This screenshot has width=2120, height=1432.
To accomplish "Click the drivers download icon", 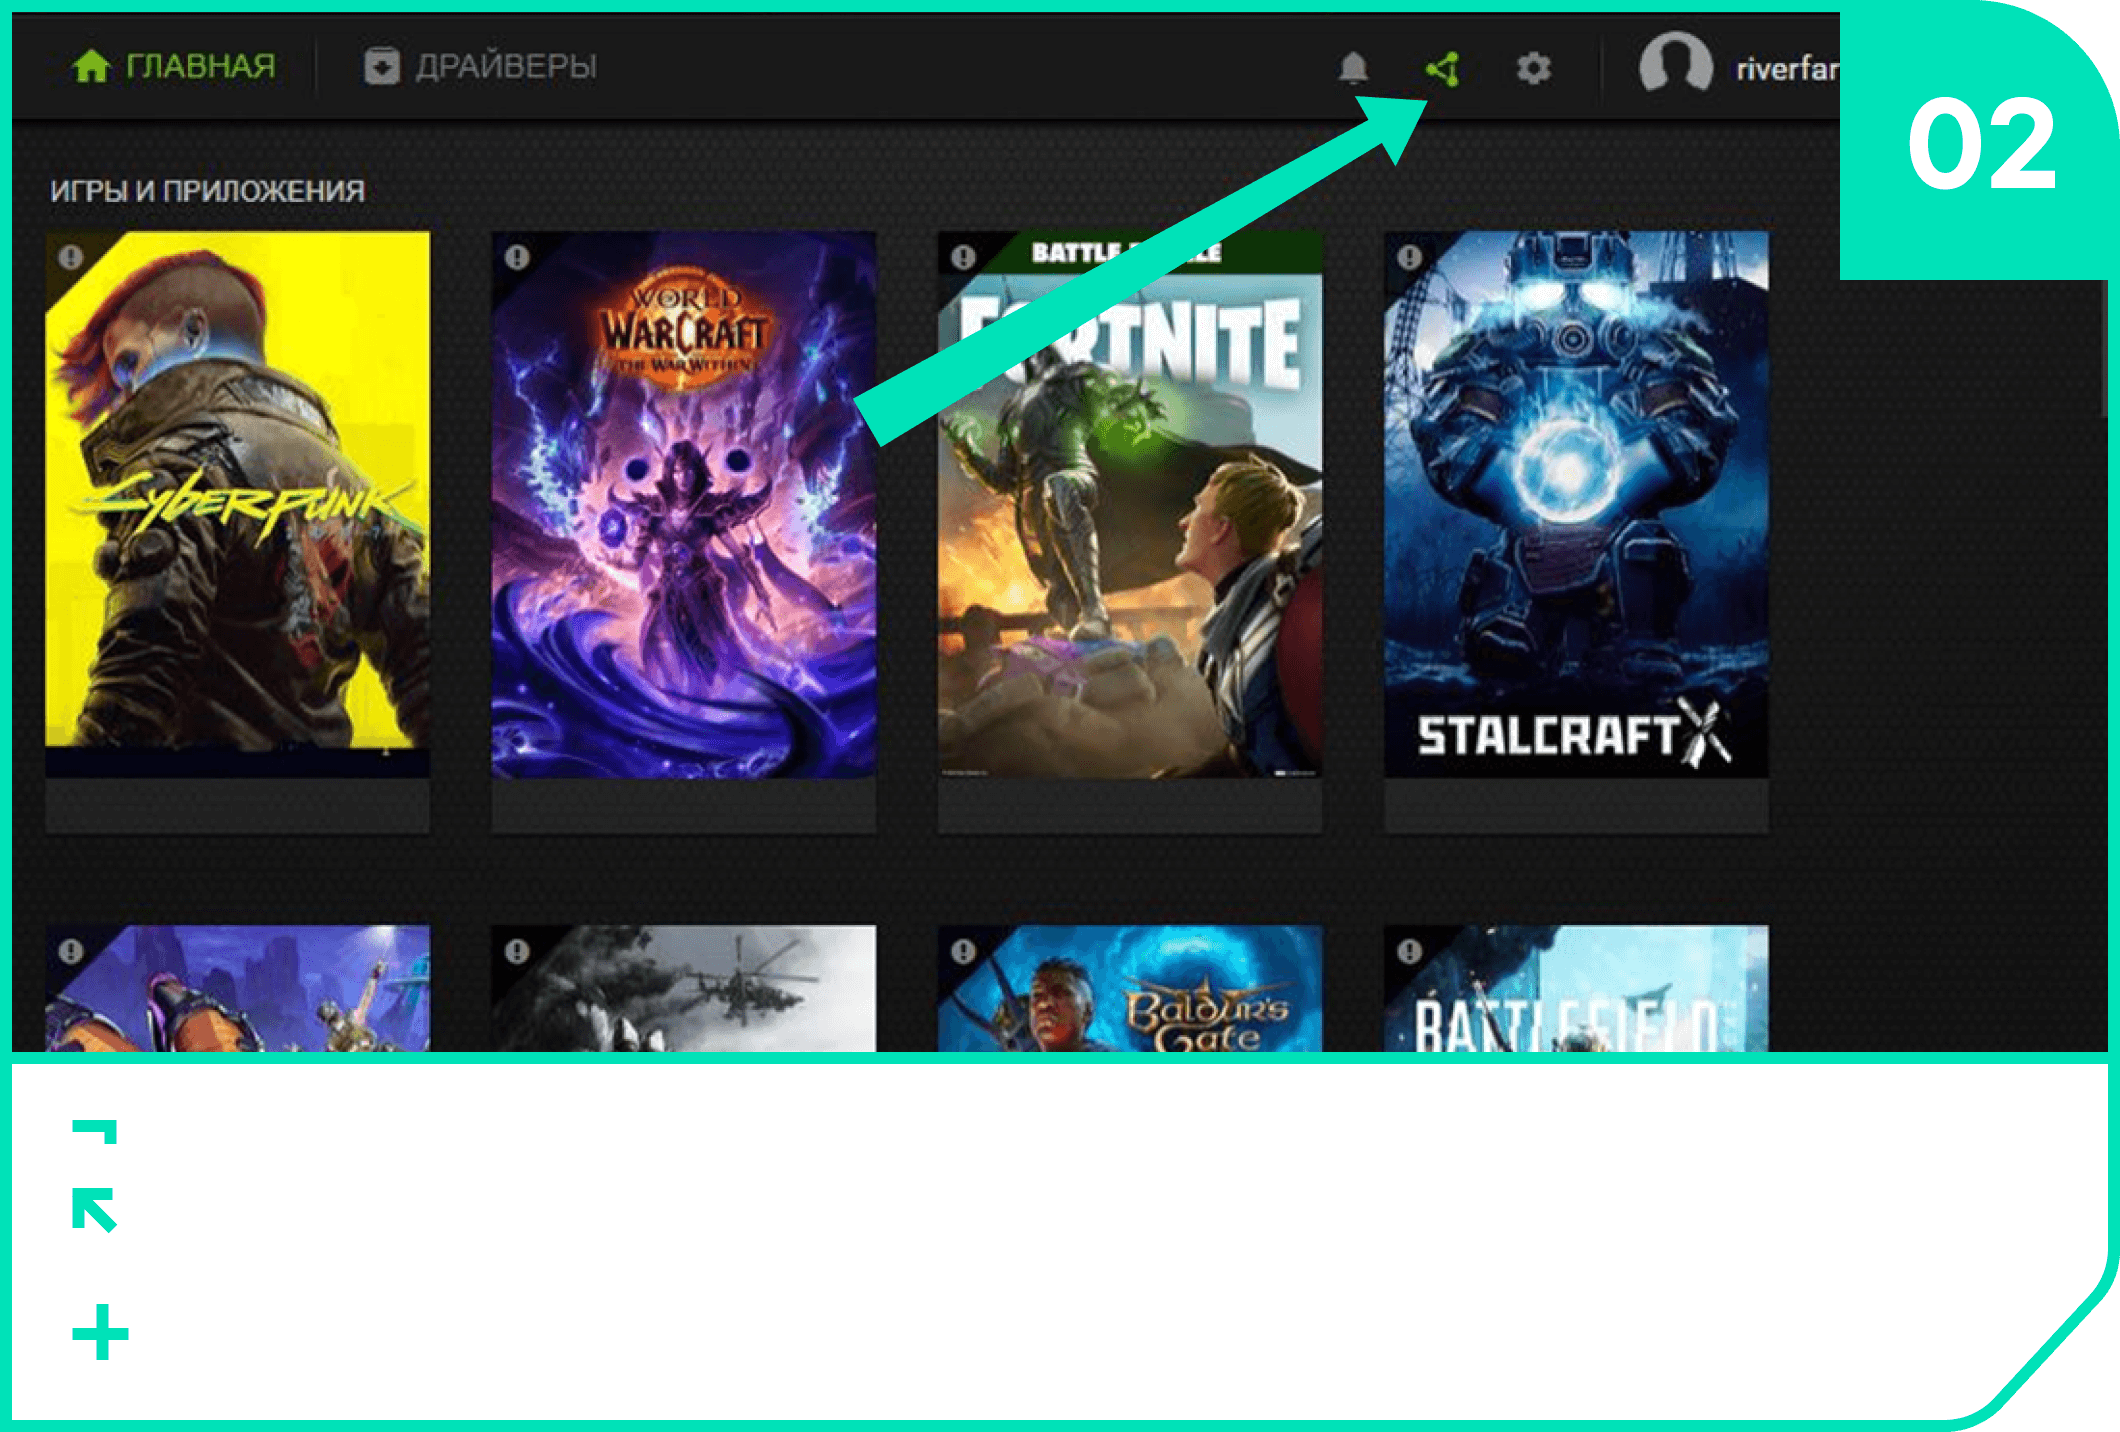I will click(381, 66).
